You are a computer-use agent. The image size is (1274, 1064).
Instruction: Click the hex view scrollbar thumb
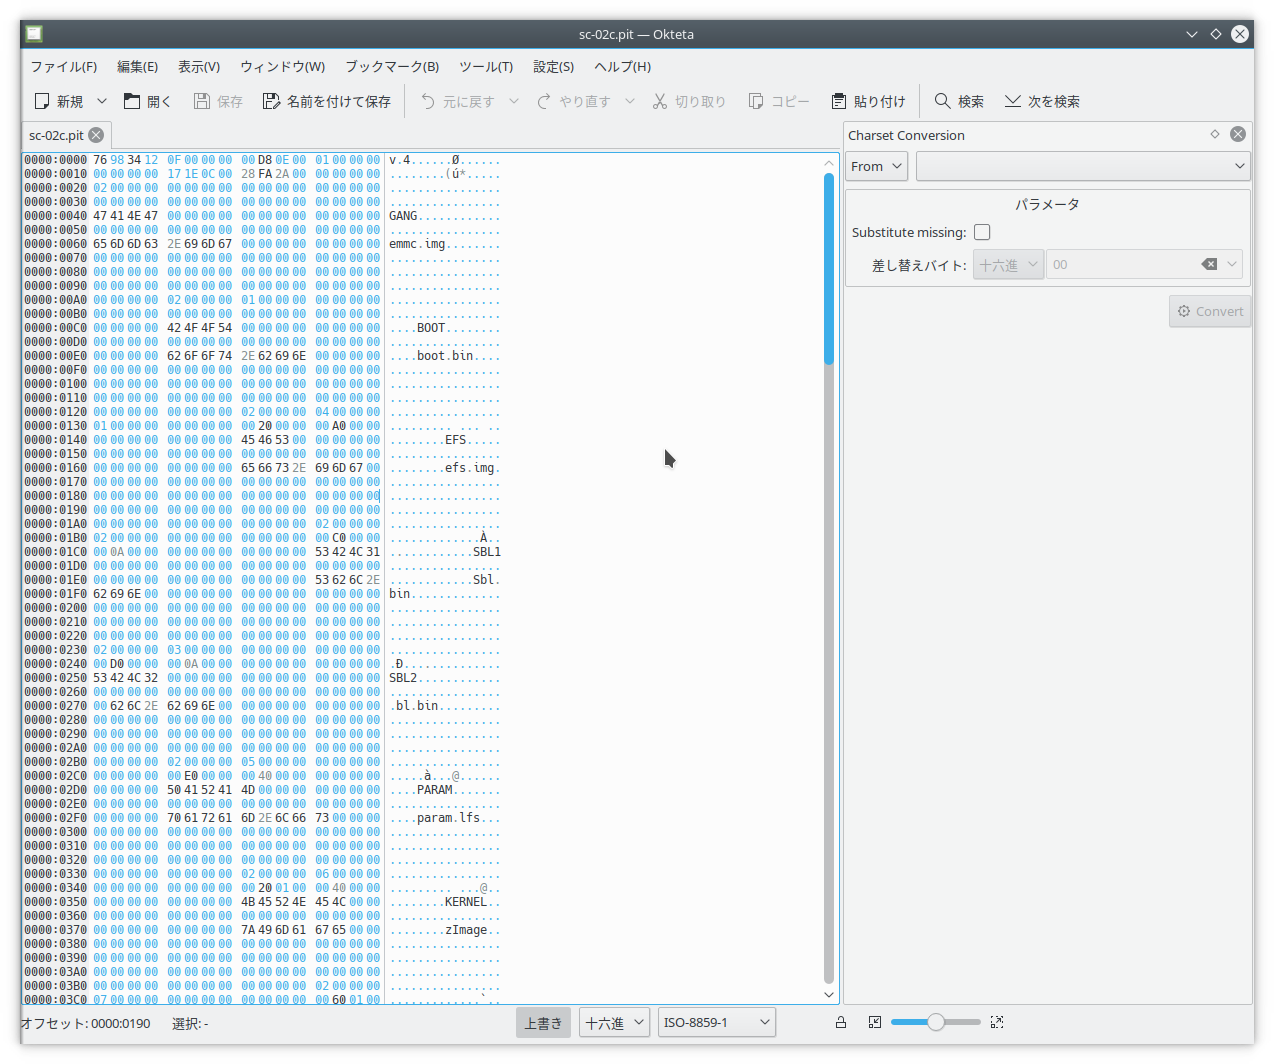point(829,269)
